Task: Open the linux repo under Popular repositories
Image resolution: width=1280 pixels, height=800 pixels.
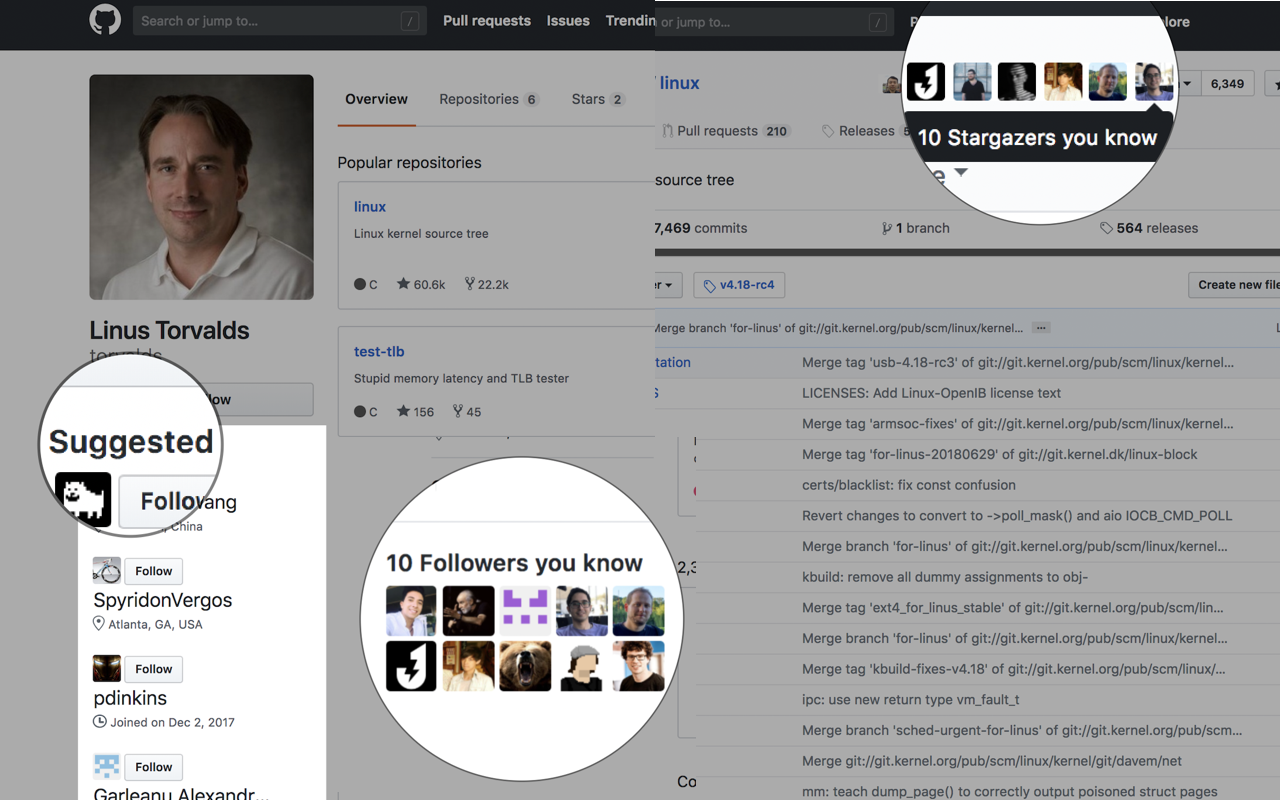Action: [370, 206]
